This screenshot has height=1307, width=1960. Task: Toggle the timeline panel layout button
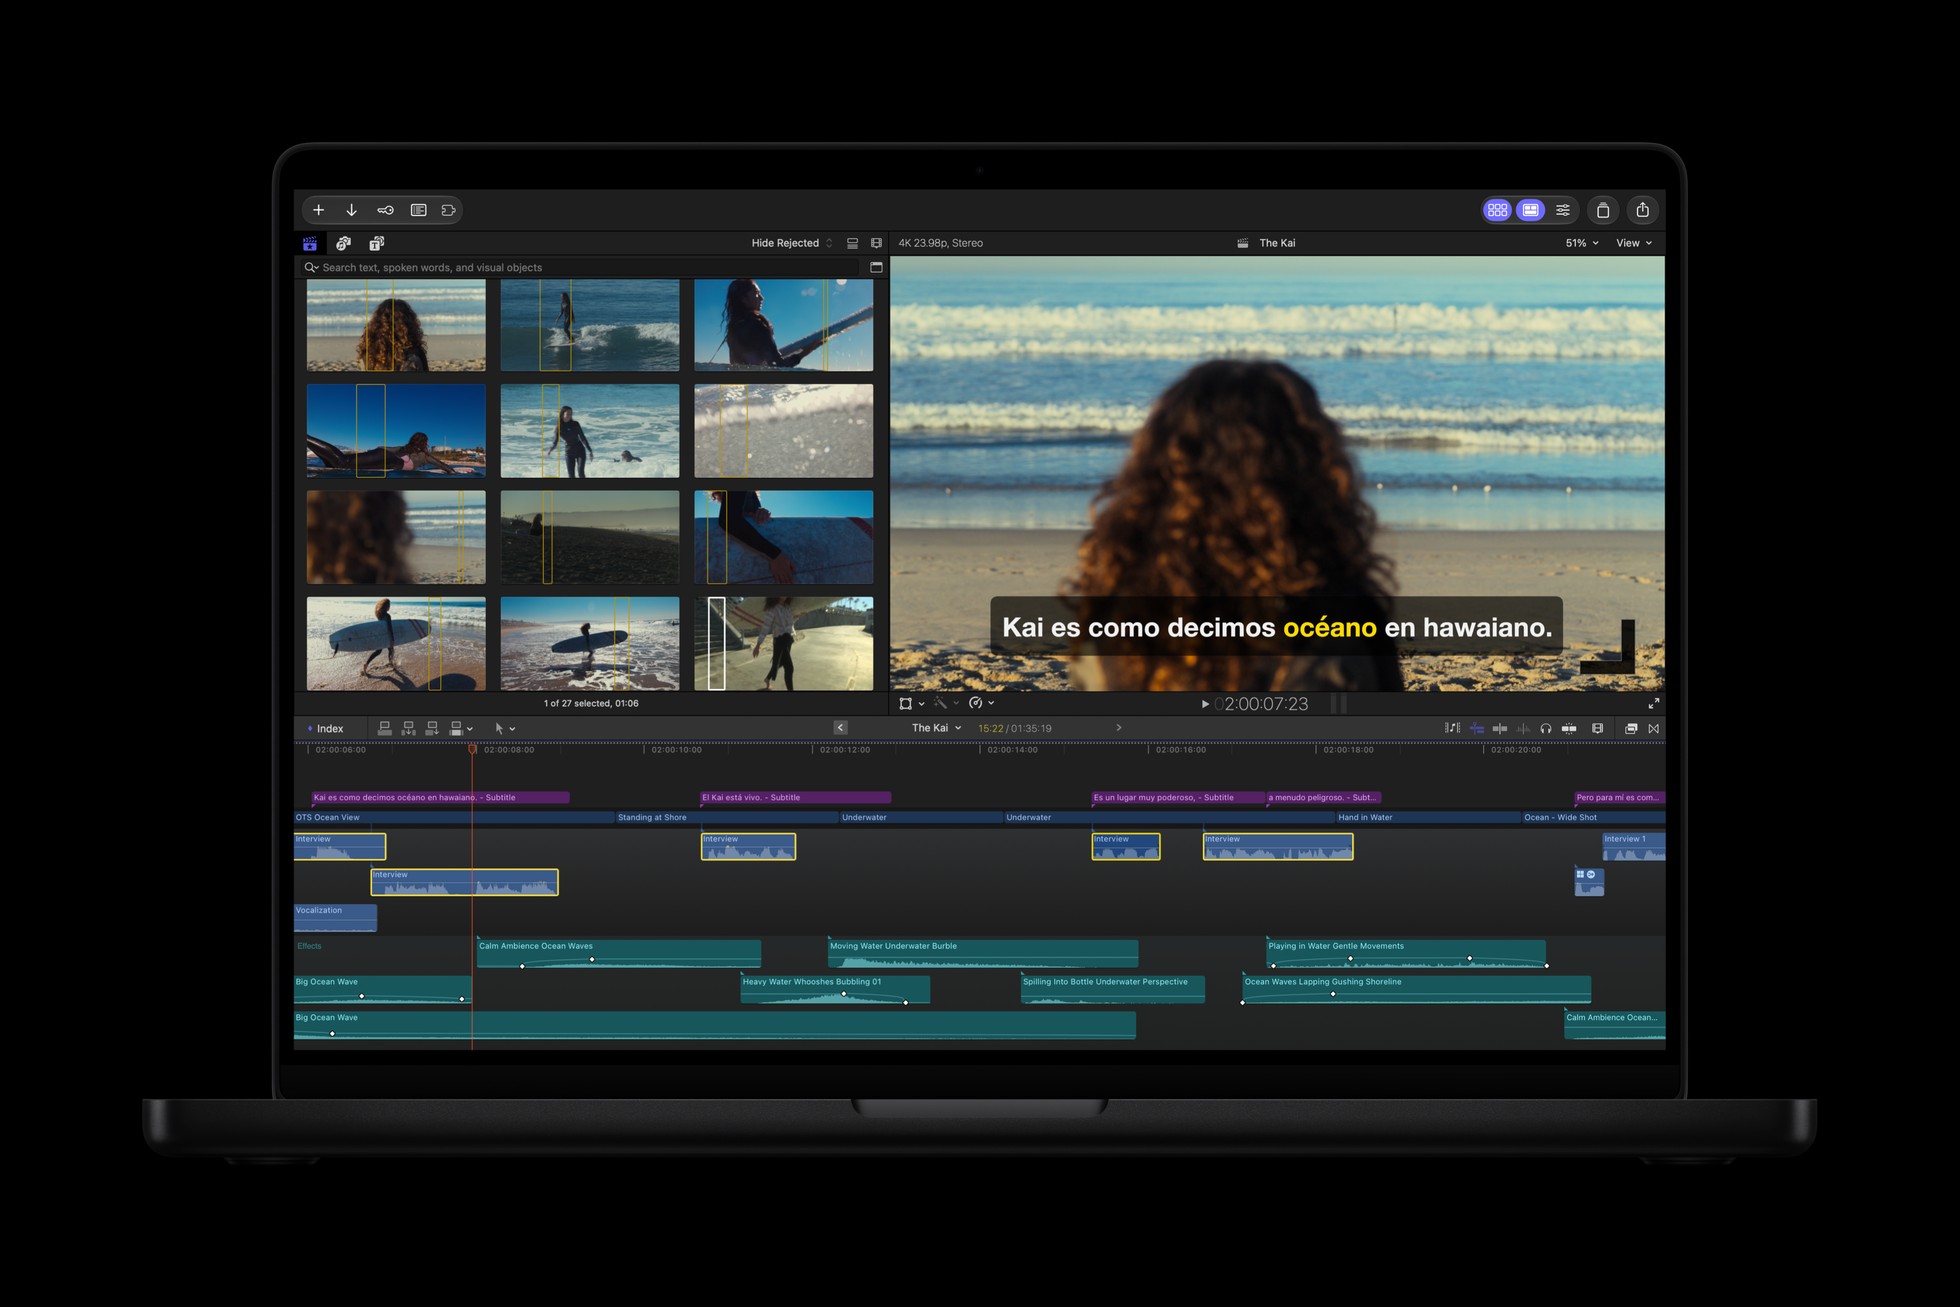click(1530, 210)
